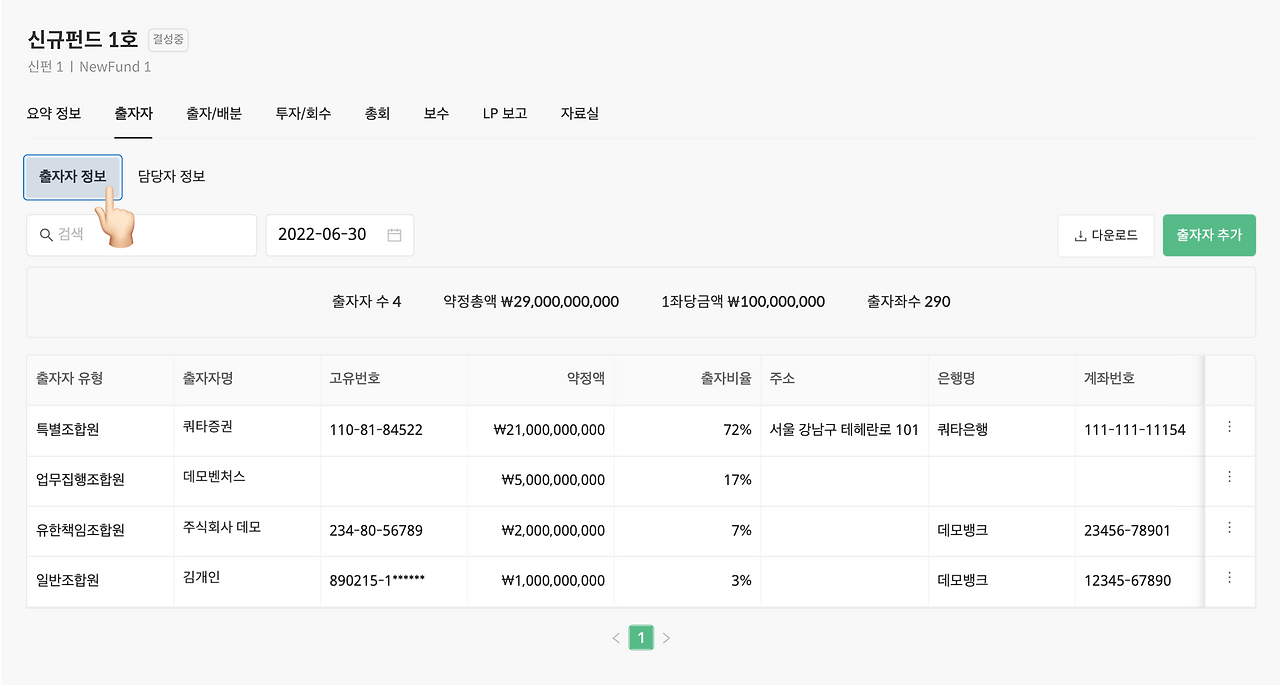Select the 출자자 정보 toggle button
This screenshot has width=1280, height=685.
(72, 176)
